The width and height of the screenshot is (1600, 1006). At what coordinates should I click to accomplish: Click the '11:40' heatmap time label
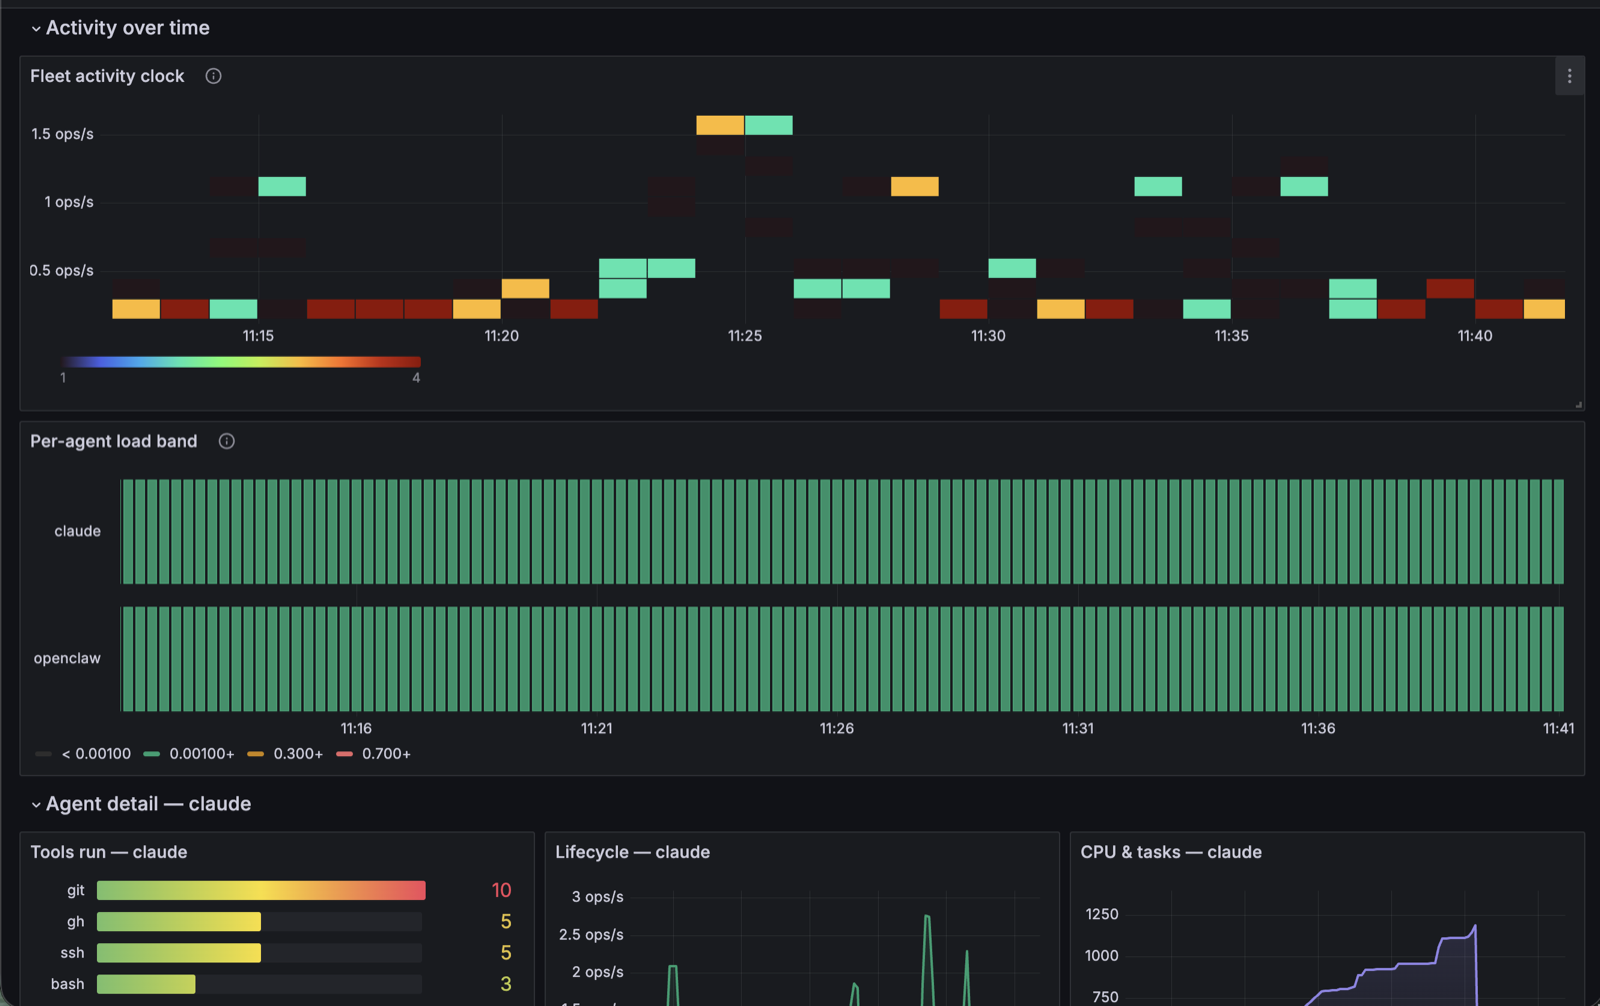1475,336
